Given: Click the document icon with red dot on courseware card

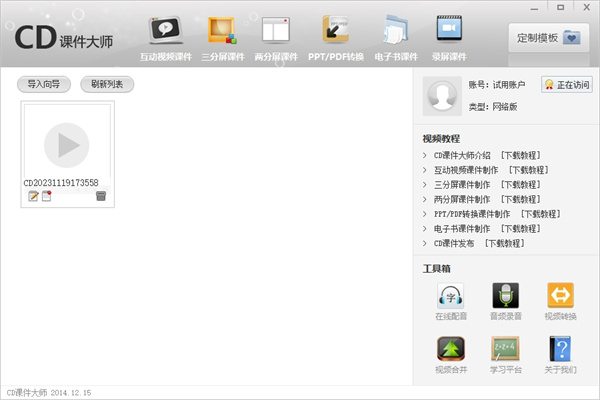Looking at the screenshot, I should [47, 196].
